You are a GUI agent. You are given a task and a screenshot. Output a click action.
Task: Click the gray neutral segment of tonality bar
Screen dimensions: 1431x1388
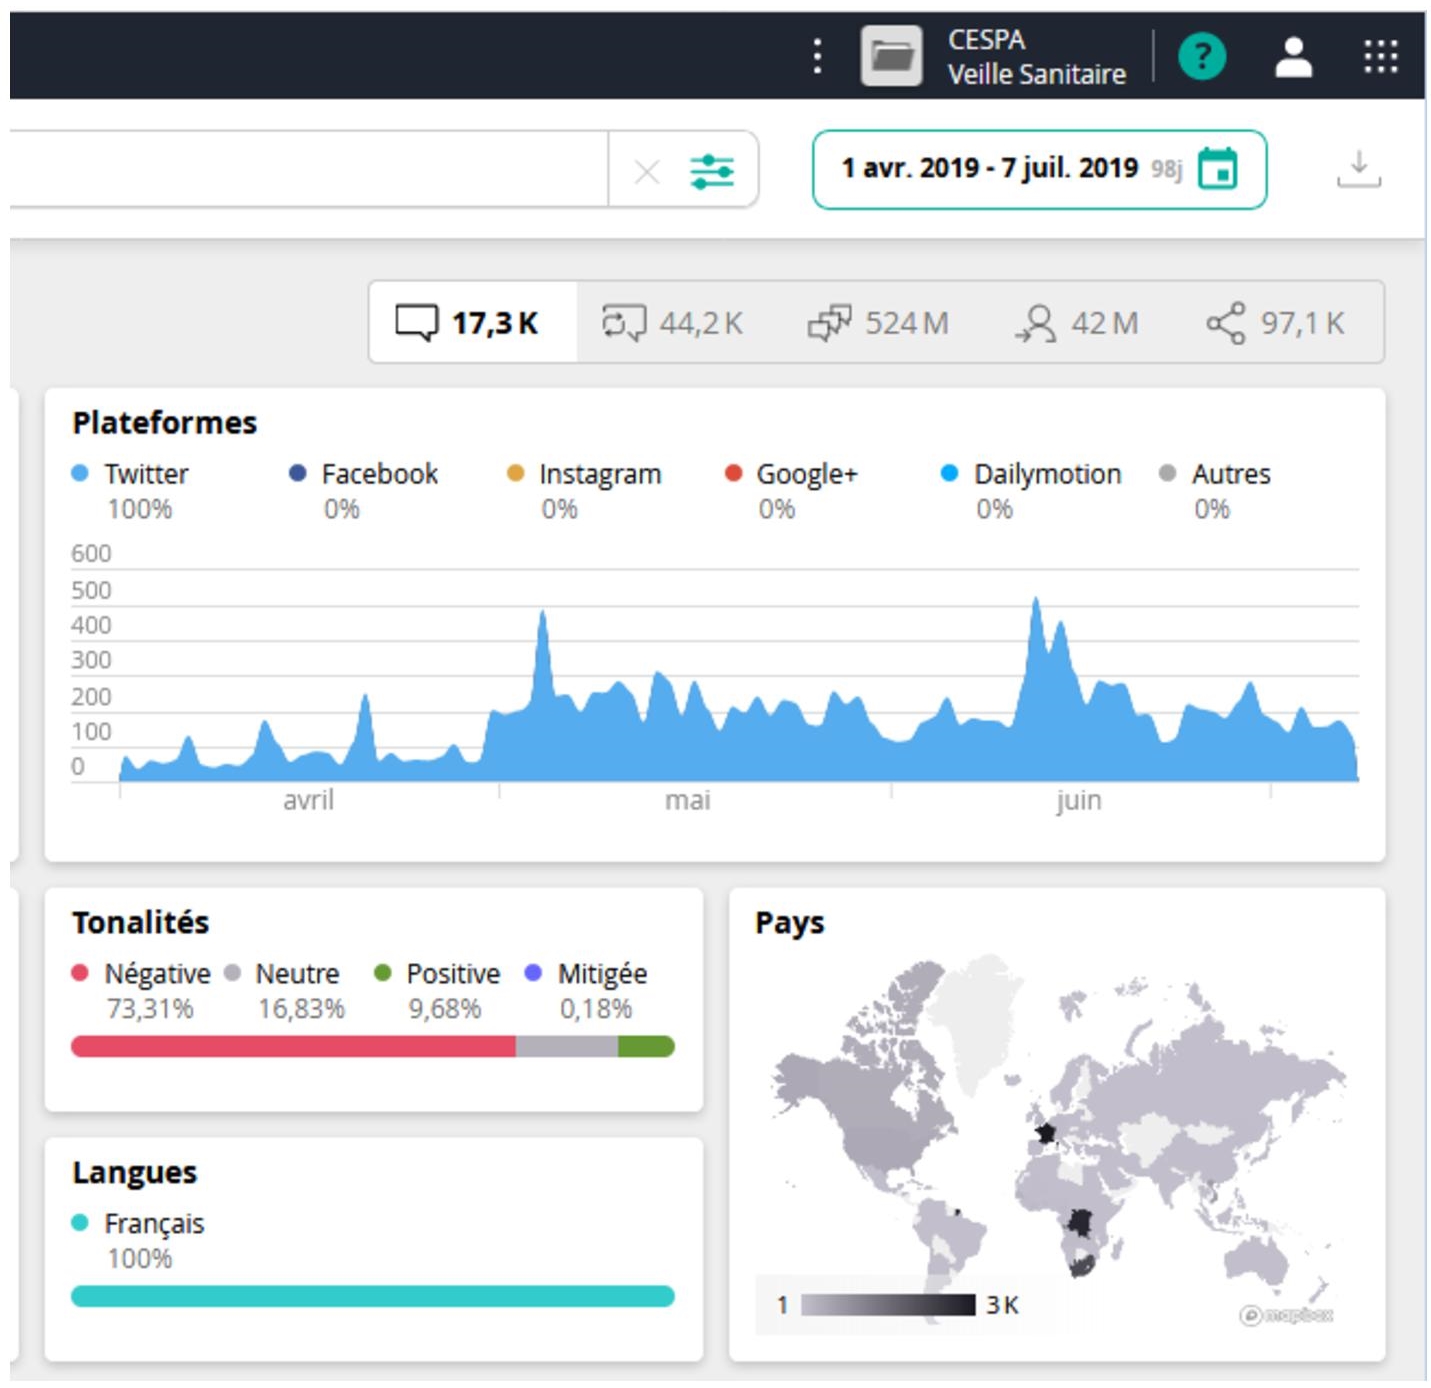pyautogui.click(x=567, y=1046)
